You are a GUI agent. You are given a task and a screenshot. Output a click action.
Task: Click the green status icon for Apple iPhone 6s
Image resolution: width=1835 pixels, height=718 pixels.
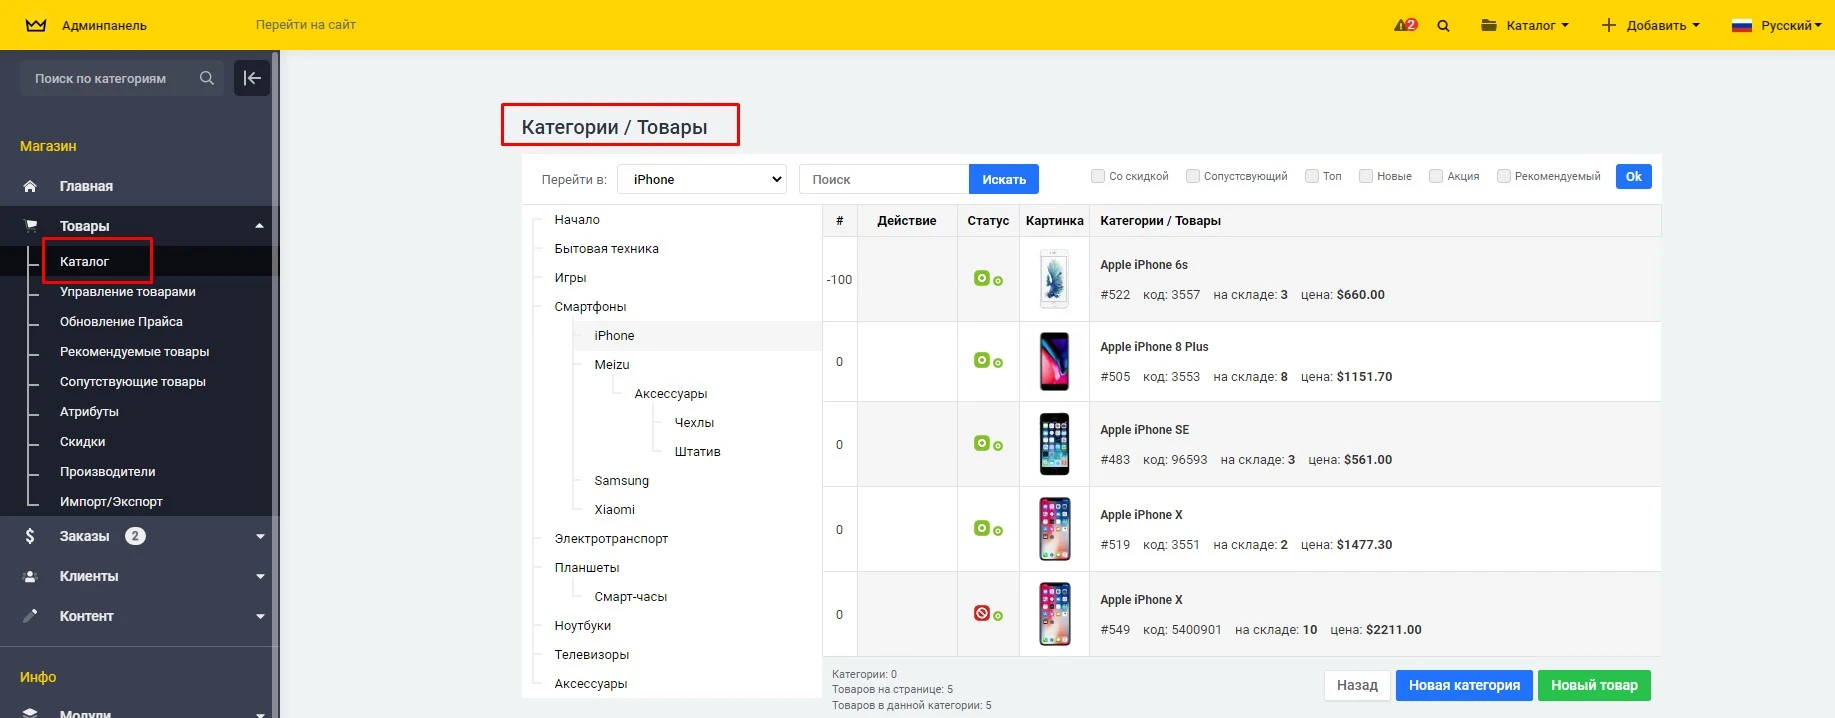pyautogui.click(x=982, y=278)
